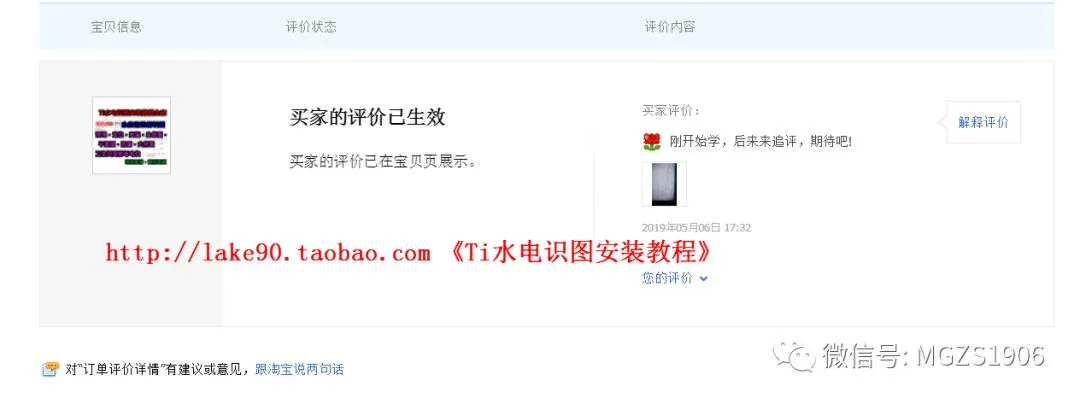The image size is (1080, 404).
Task: View the buyer's review photo thumbnail
Action: click(x=664, y=184)
